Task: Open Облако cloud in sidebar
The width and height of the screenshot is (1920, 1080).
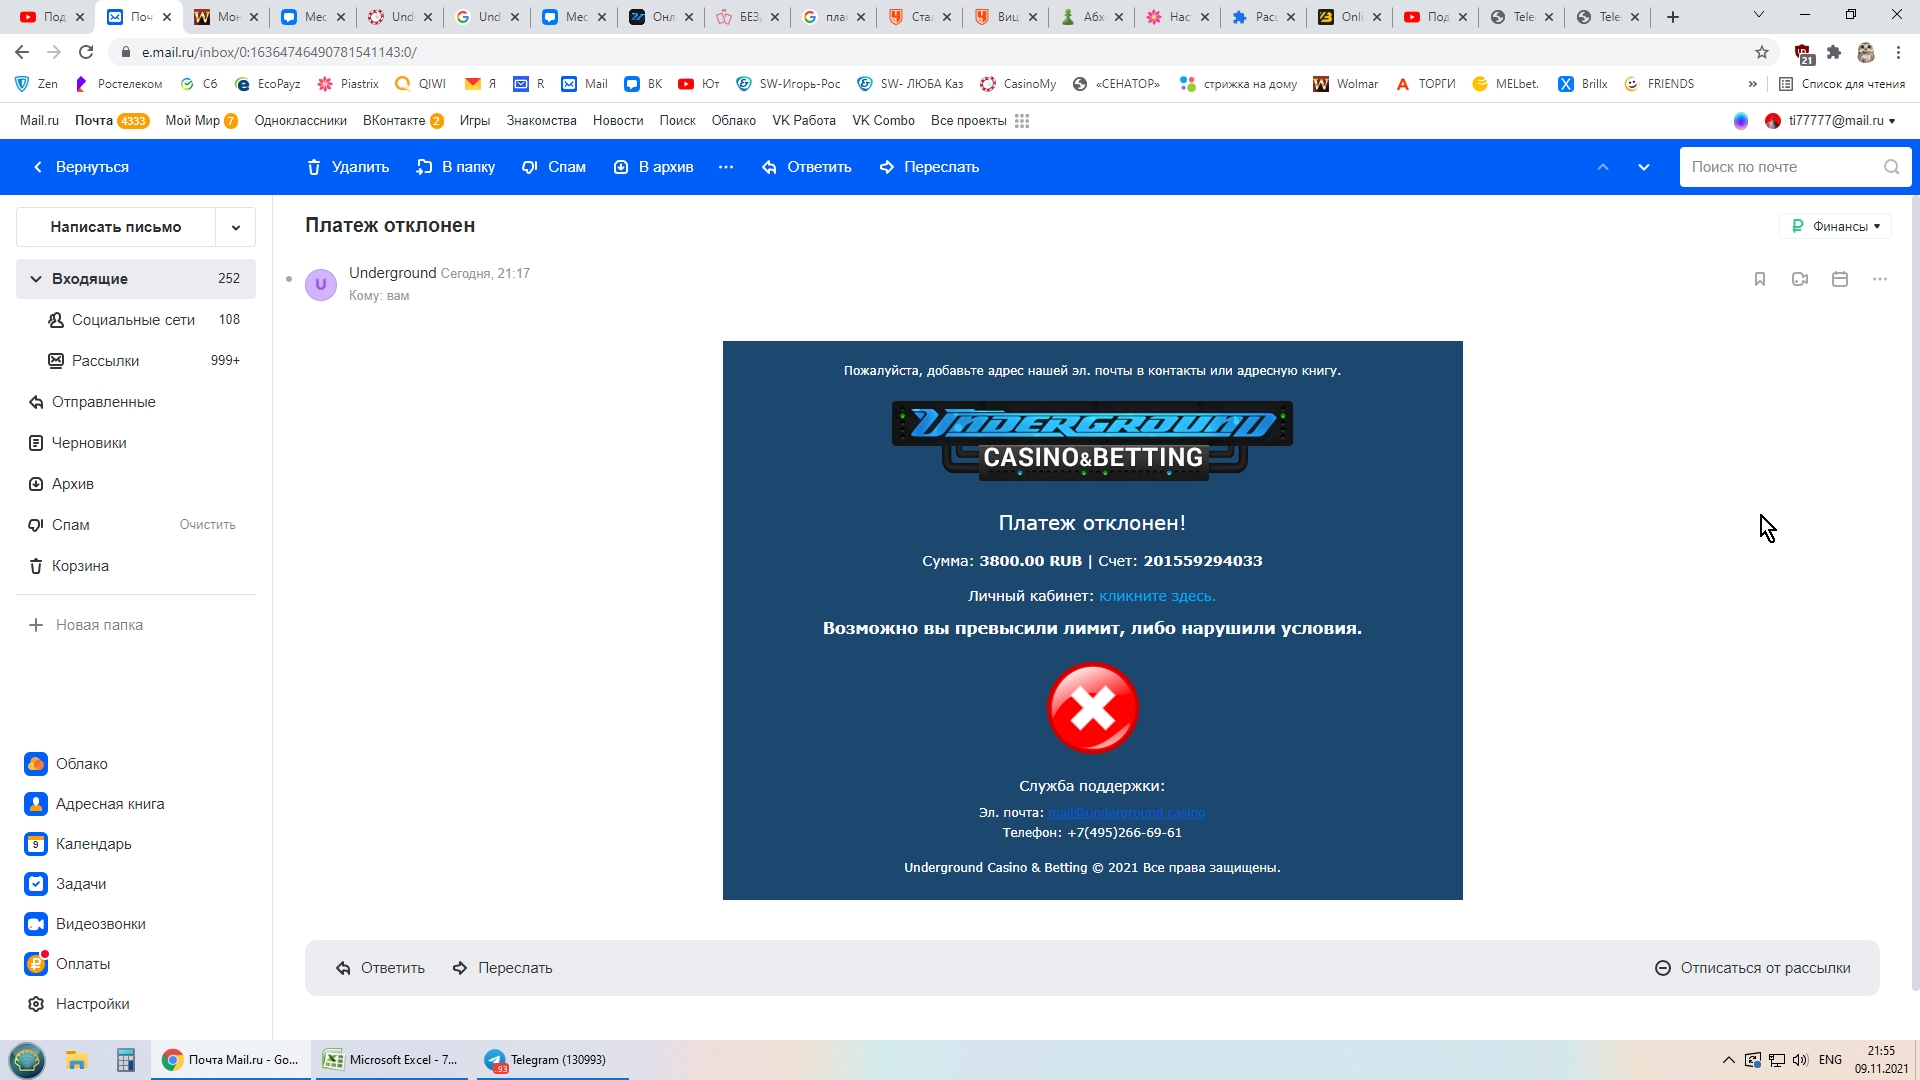Action: coord(66,764)
